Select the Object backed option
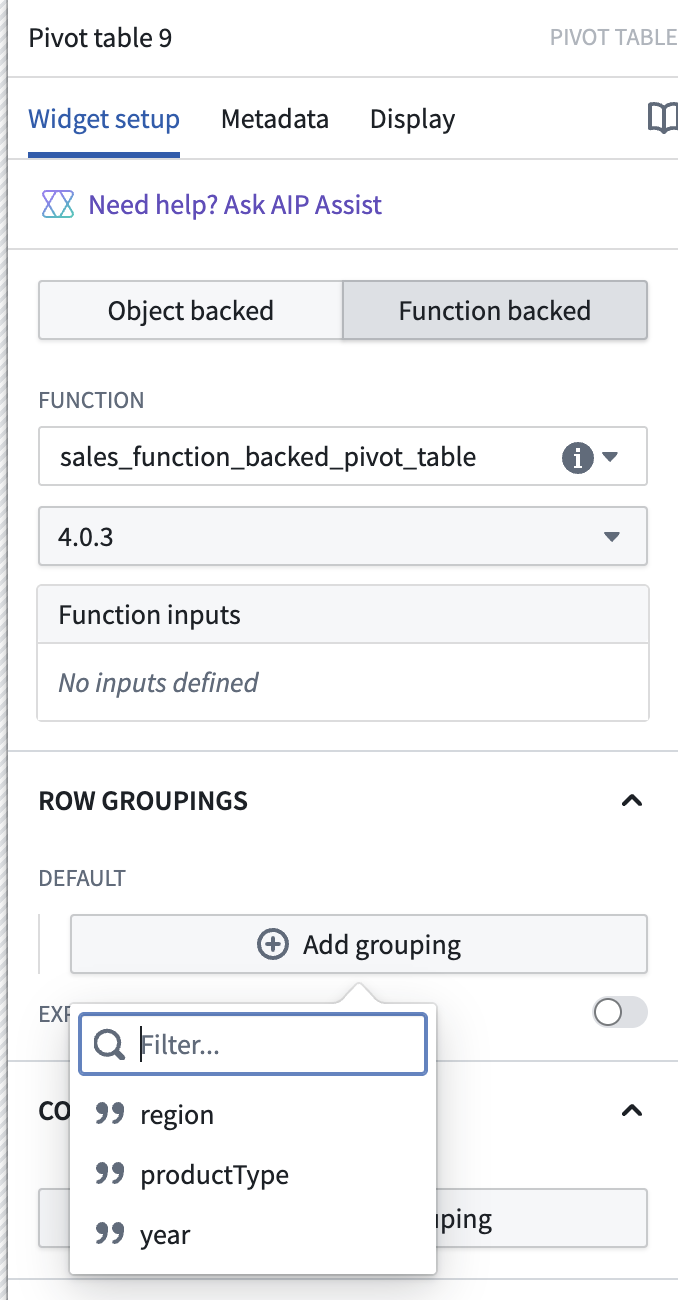678x1300 pixels. pyautogui.click(x=191, y=310)
